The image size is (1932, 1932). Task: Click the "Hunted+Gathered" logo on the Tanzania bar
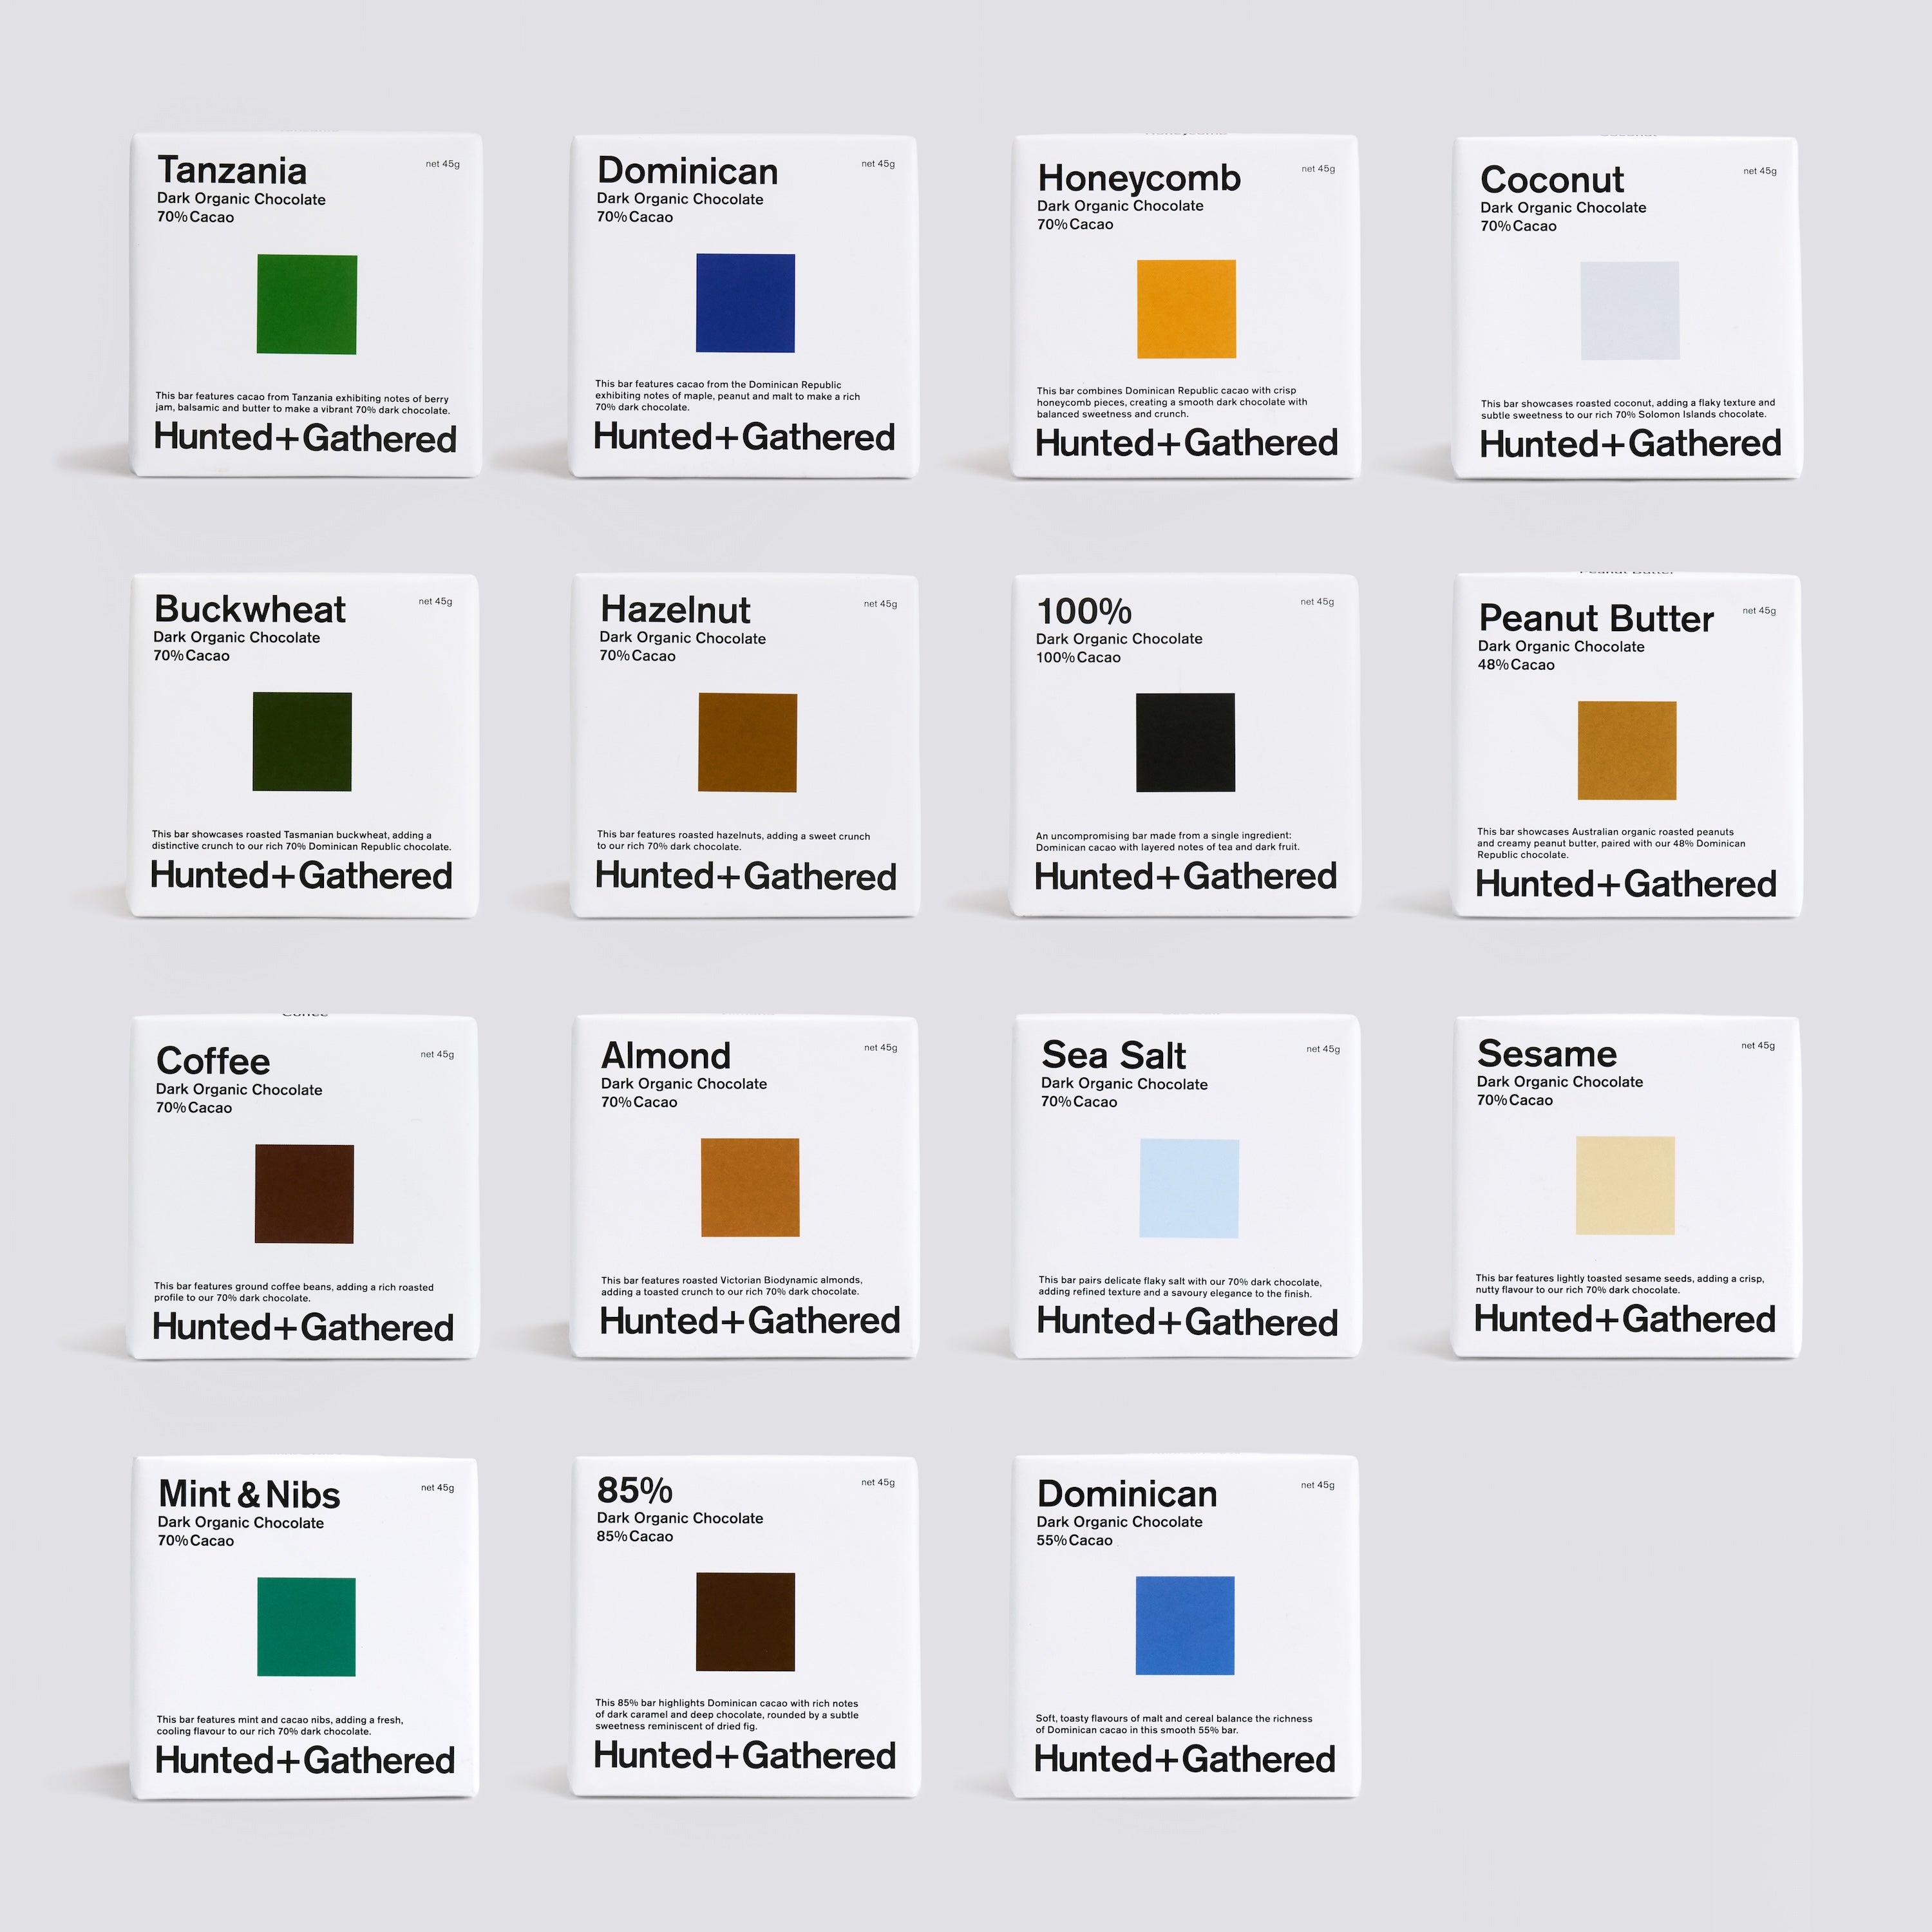coord(305,438)
